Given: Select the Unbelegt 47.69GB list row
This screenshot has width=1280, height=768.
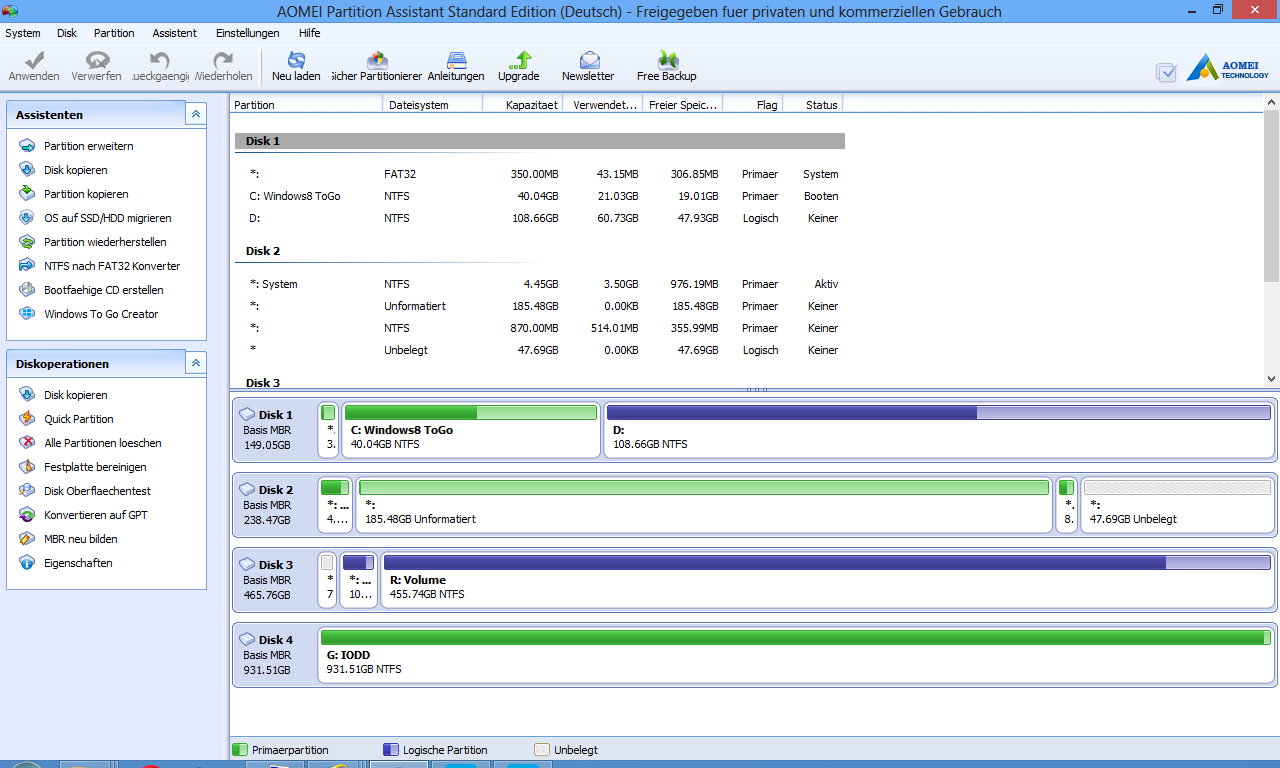Looking at the screenshot, I should pos(540,350).
